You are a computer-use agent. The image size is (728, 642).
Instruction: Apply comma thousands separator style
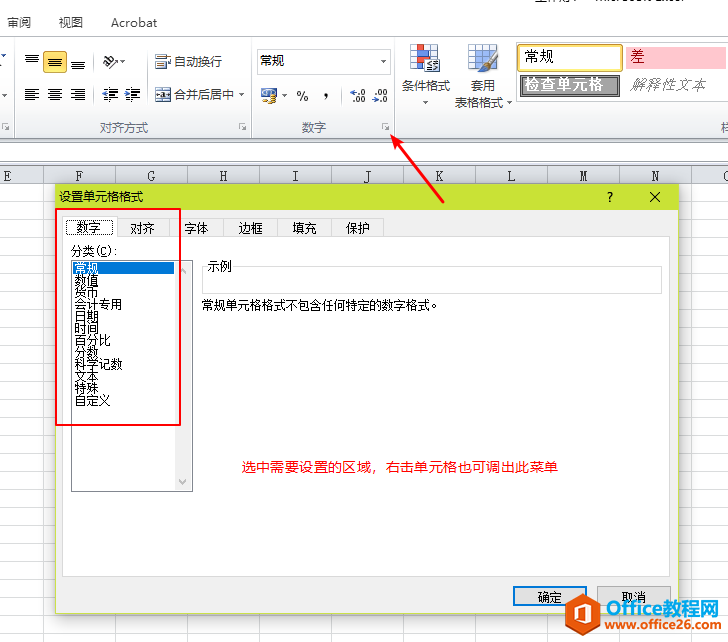(x=326, y=96)
